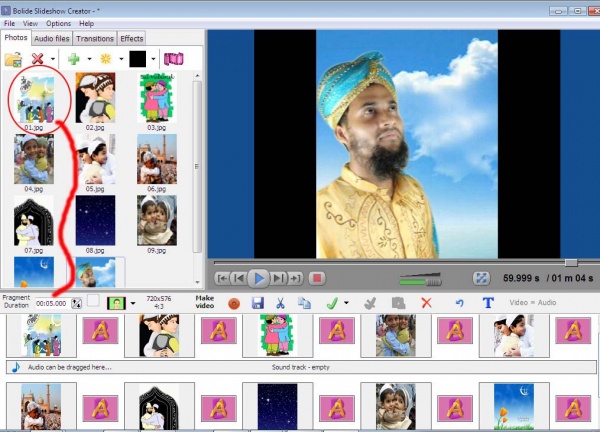The width and height of the screenshot is (600, 432).
Task: Click the Sound track - empty bar
Action: 301,367
